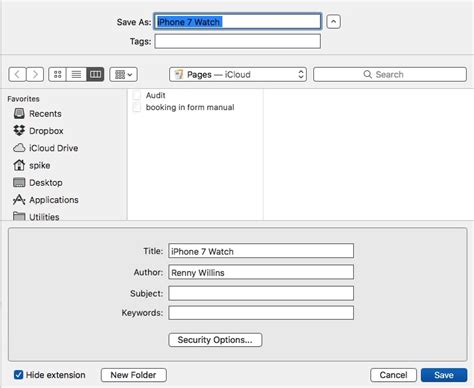Viewport: 474px width, 388px height.
Task: Click the Save button
Action: [x=444, y=375]
